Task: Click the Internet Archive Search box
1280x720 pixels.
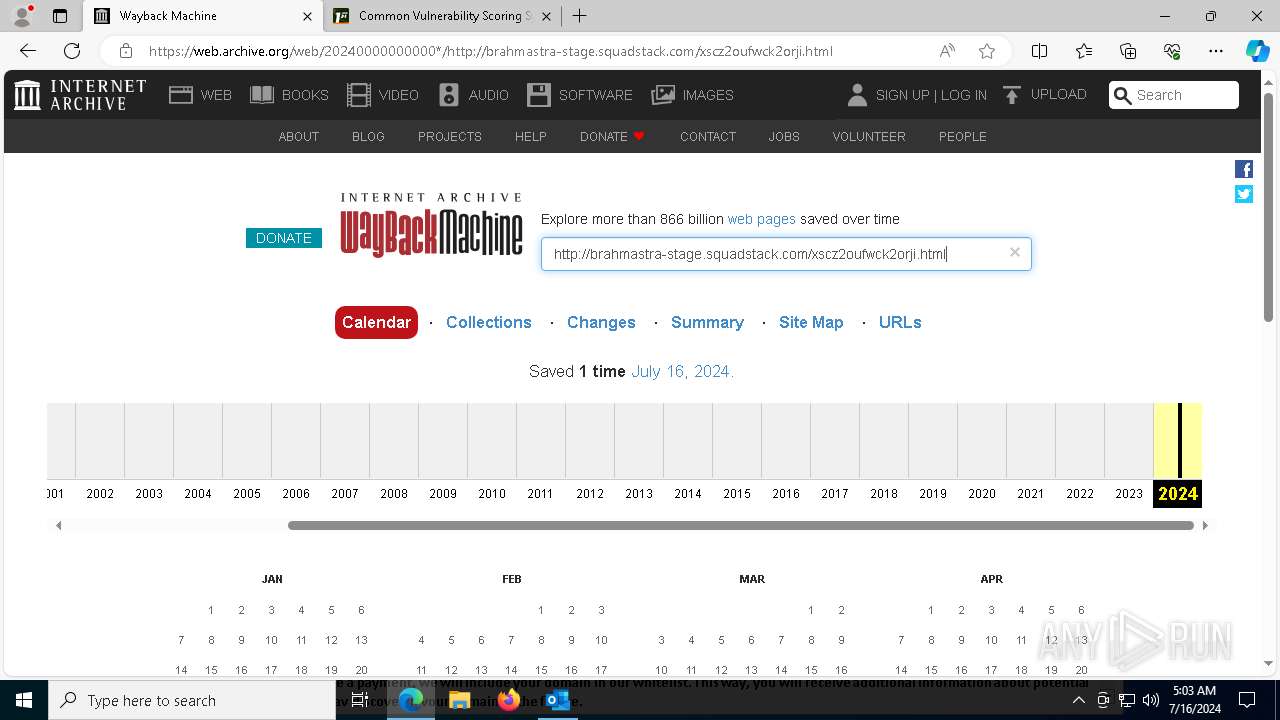Action: click(x=1174, y=95)
